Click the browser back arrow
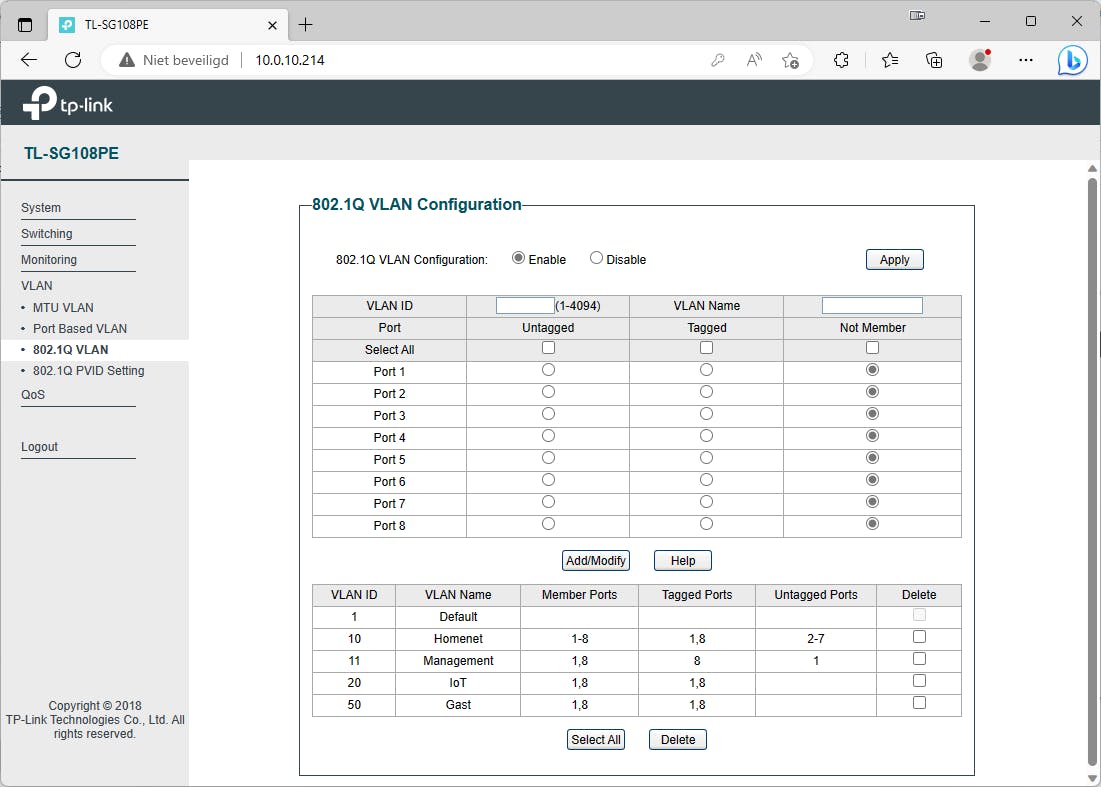Viewport: 1101px width, 787px height. coord(28,60)
